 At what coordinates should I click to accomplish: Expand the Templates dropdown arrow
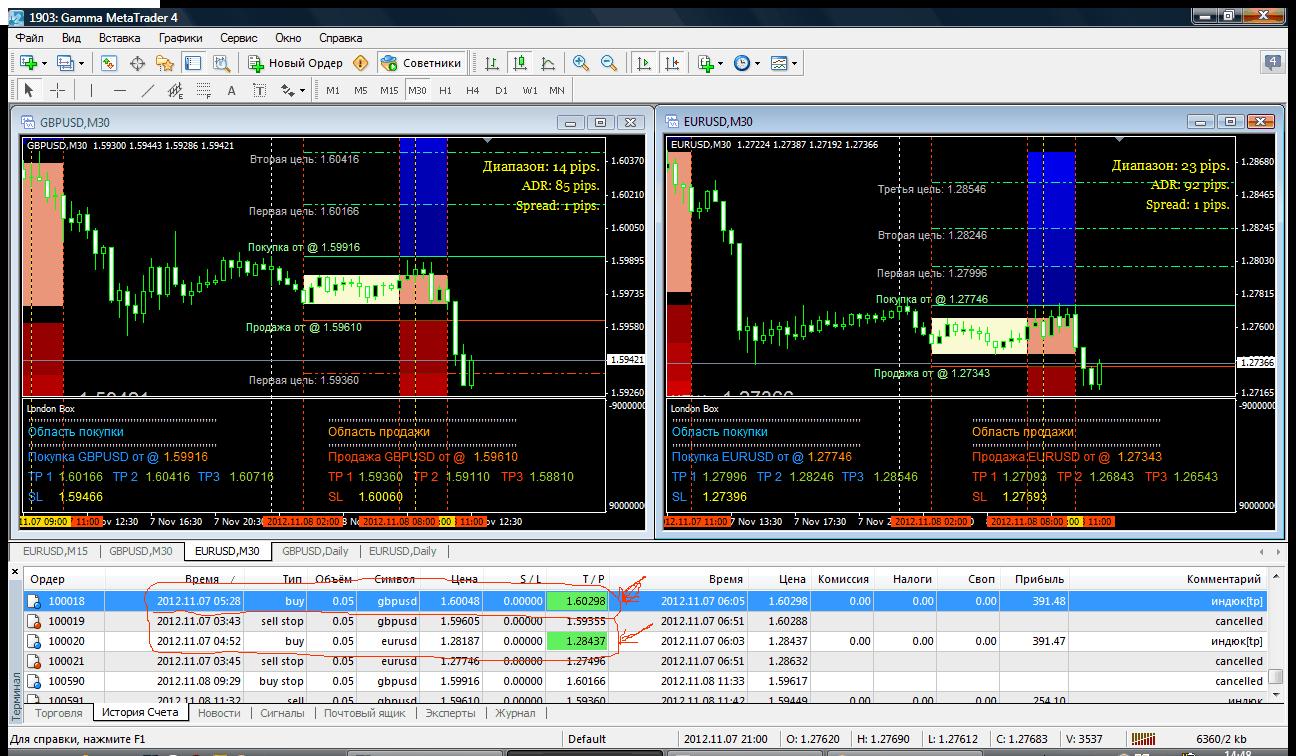tap(794, 63)
